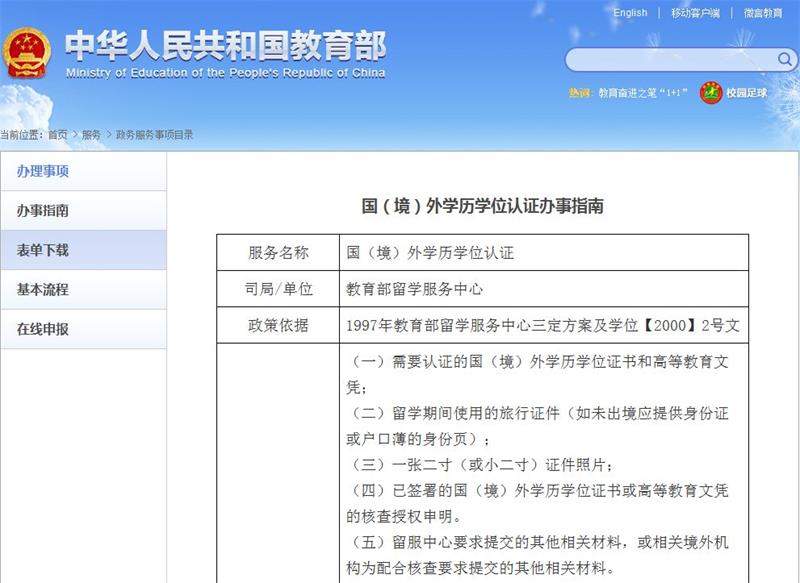Open the 移动客户端 link
This screenshot has width=800, height=583.
coord(695,13)
